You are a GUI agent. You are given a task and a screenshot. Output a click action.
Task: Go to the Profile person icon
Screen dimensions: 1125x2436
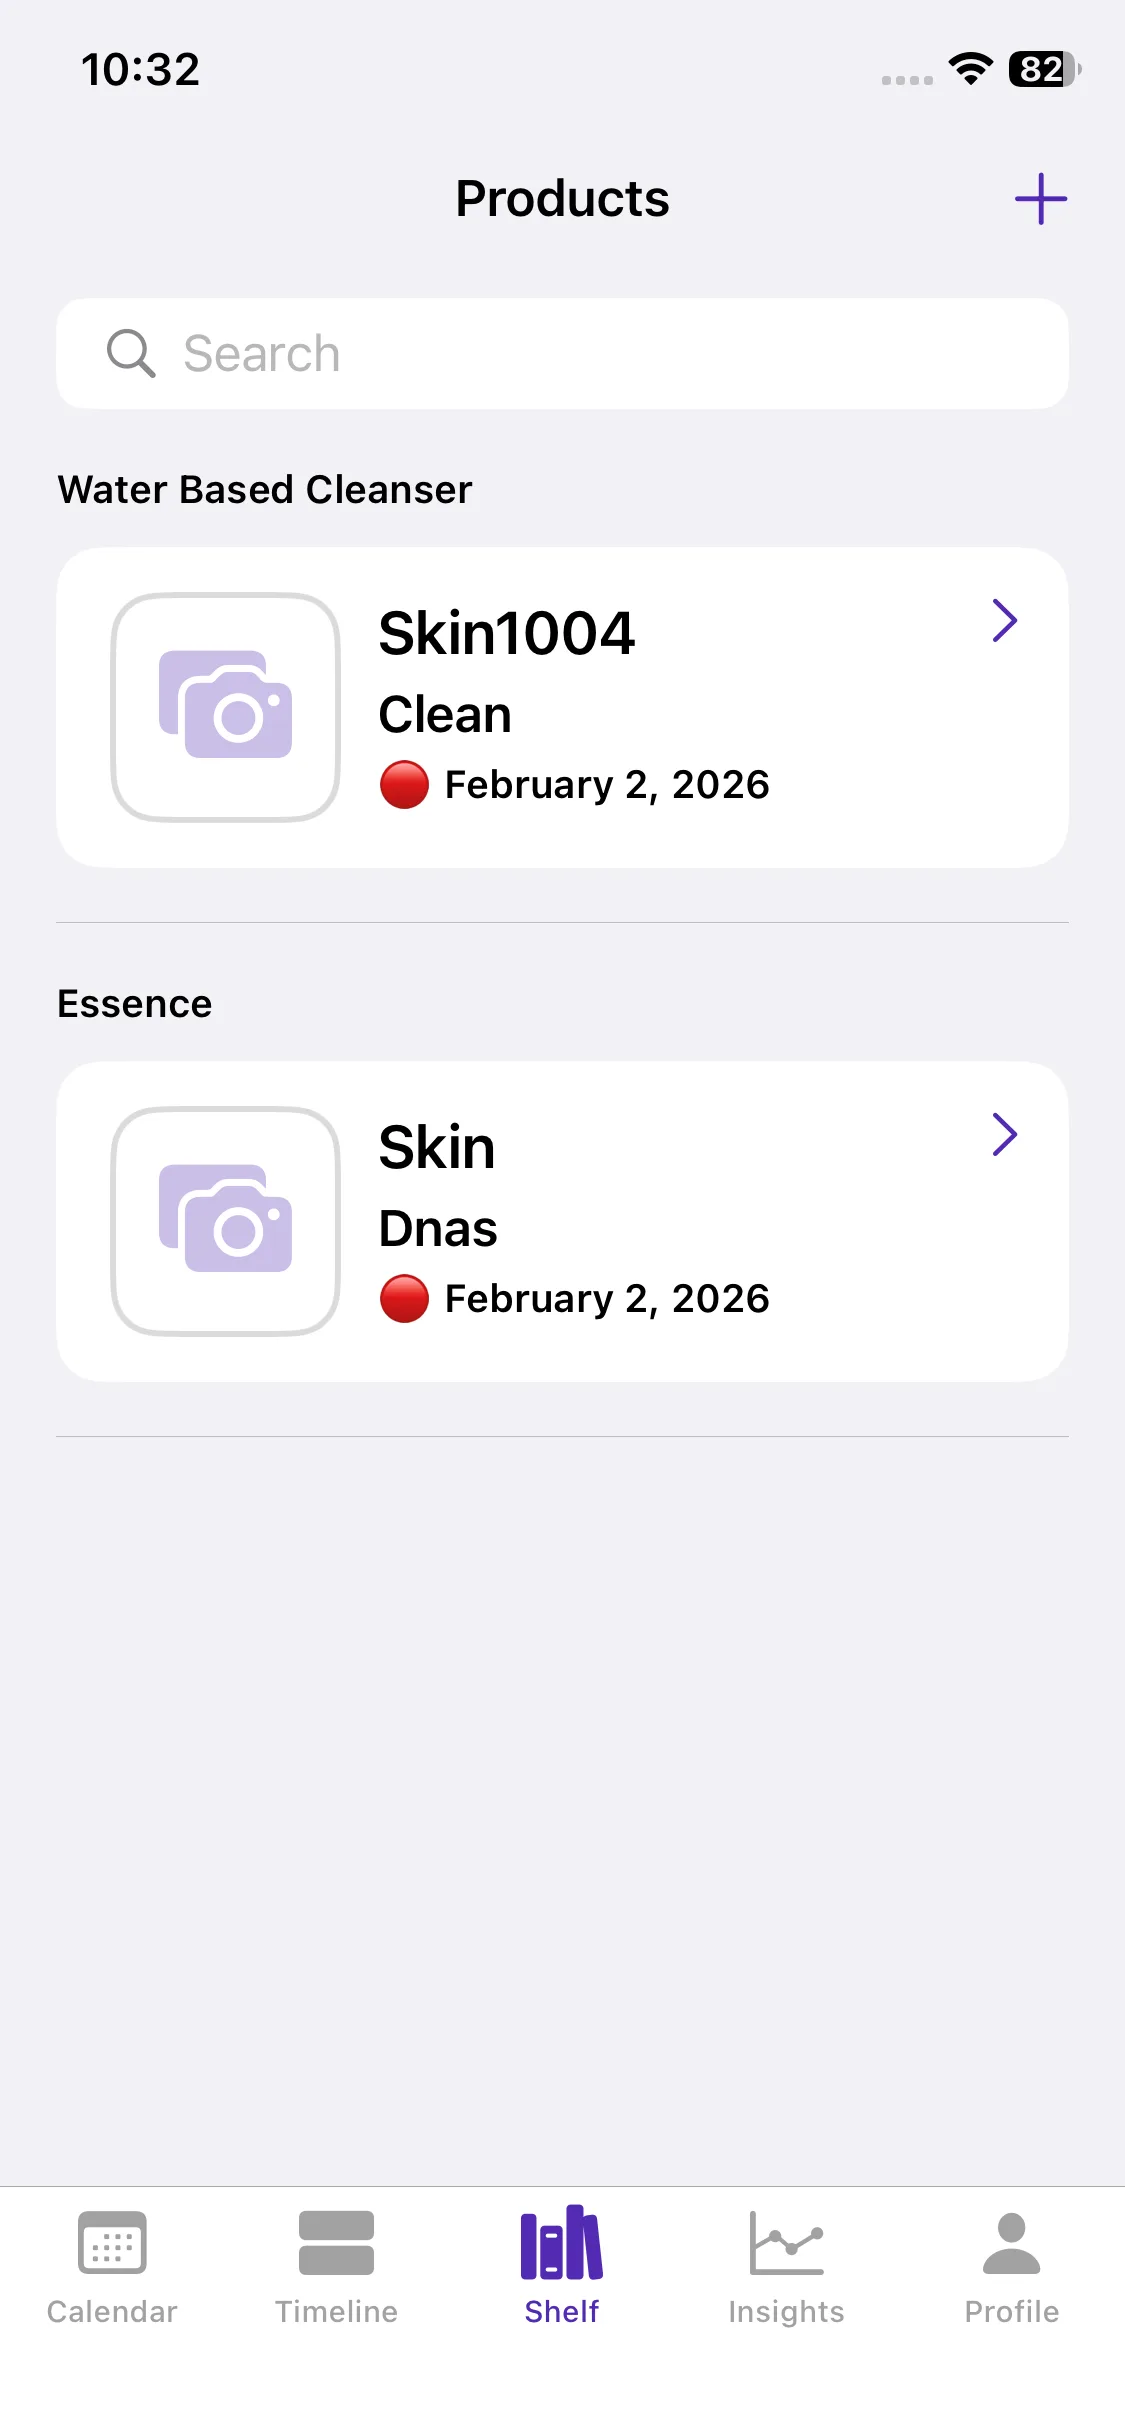click(x=1011, y=2243)
